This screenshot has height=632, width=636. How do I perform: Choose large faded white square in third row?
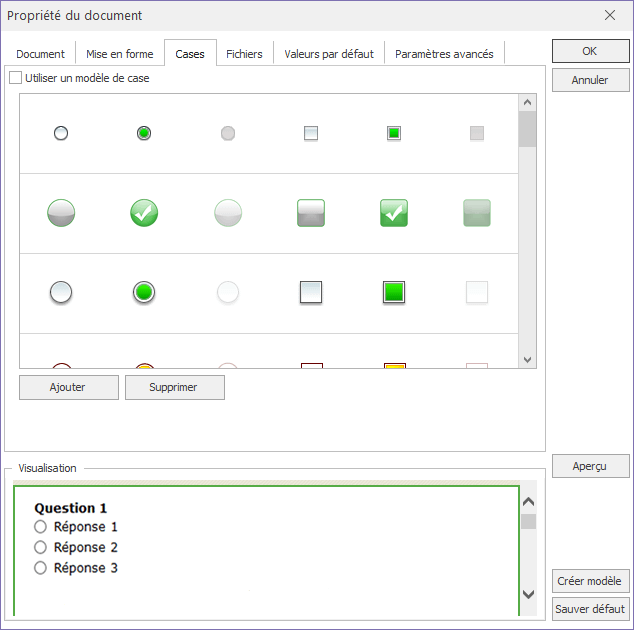click(477, 292)
